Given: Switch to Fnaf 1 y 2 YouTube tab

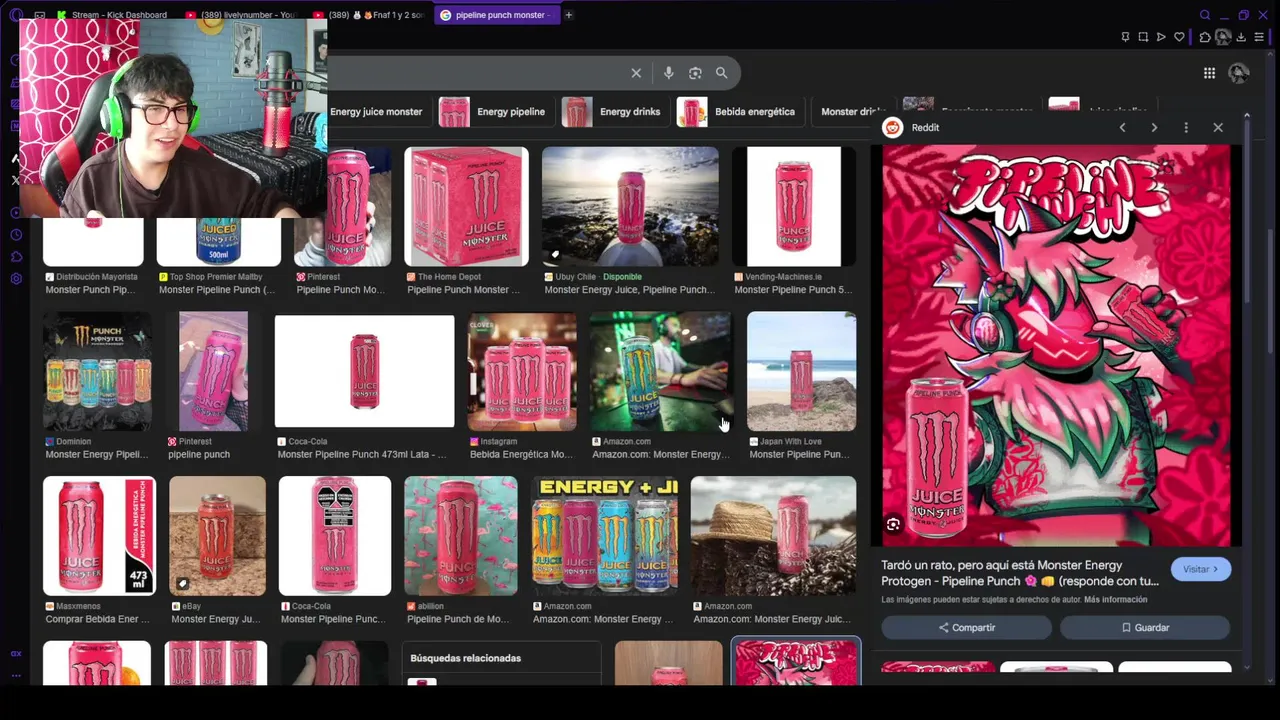Looking at the screenshot, I should tap(370, 15).
